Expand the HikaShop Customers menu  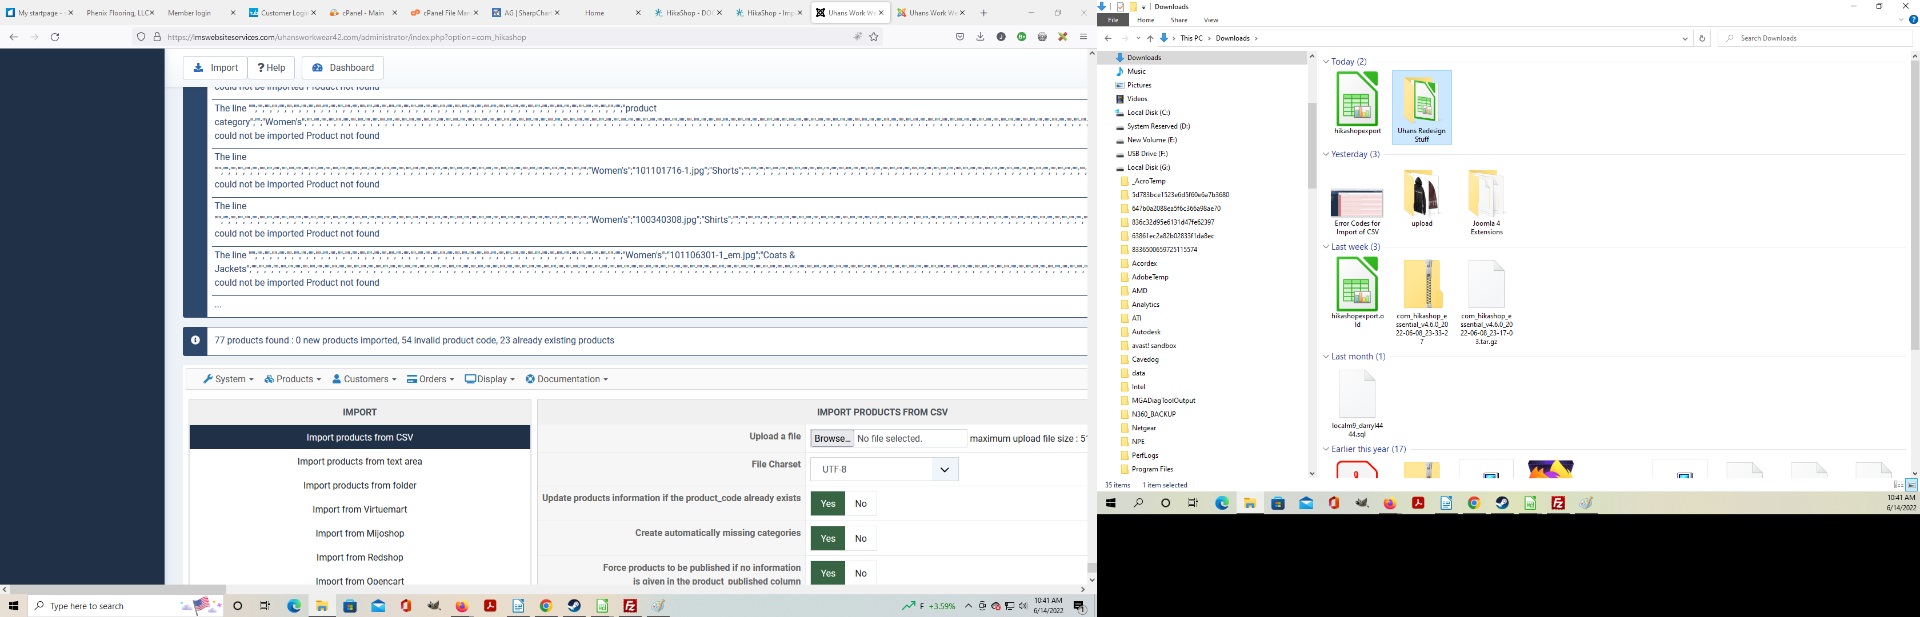364,379
